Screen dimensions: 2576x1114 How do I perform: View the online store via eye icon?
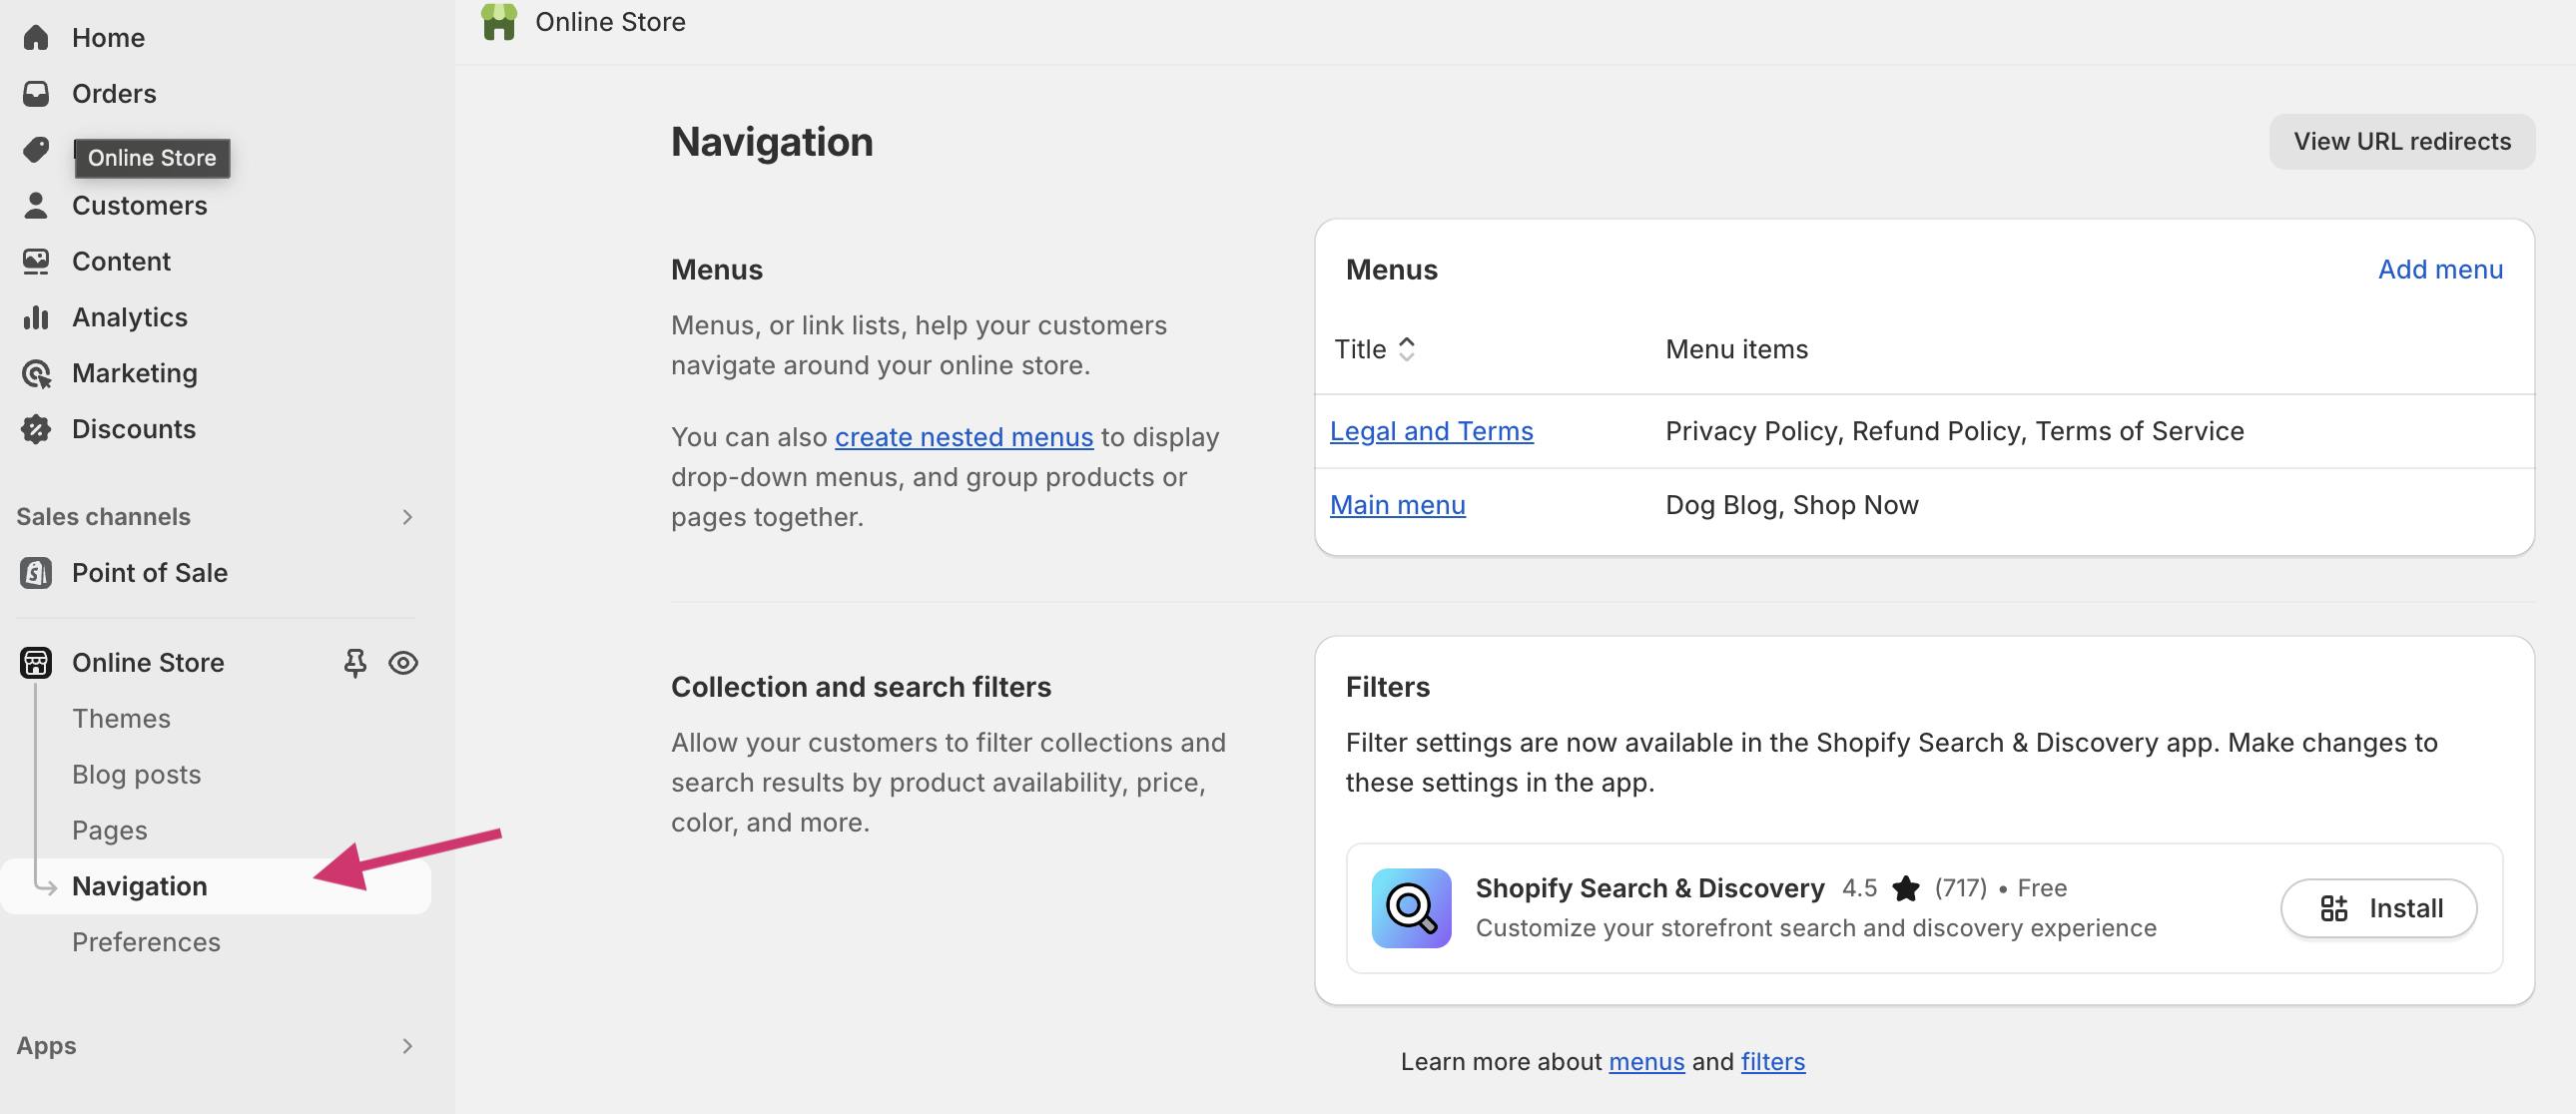(x=403, y=663)
